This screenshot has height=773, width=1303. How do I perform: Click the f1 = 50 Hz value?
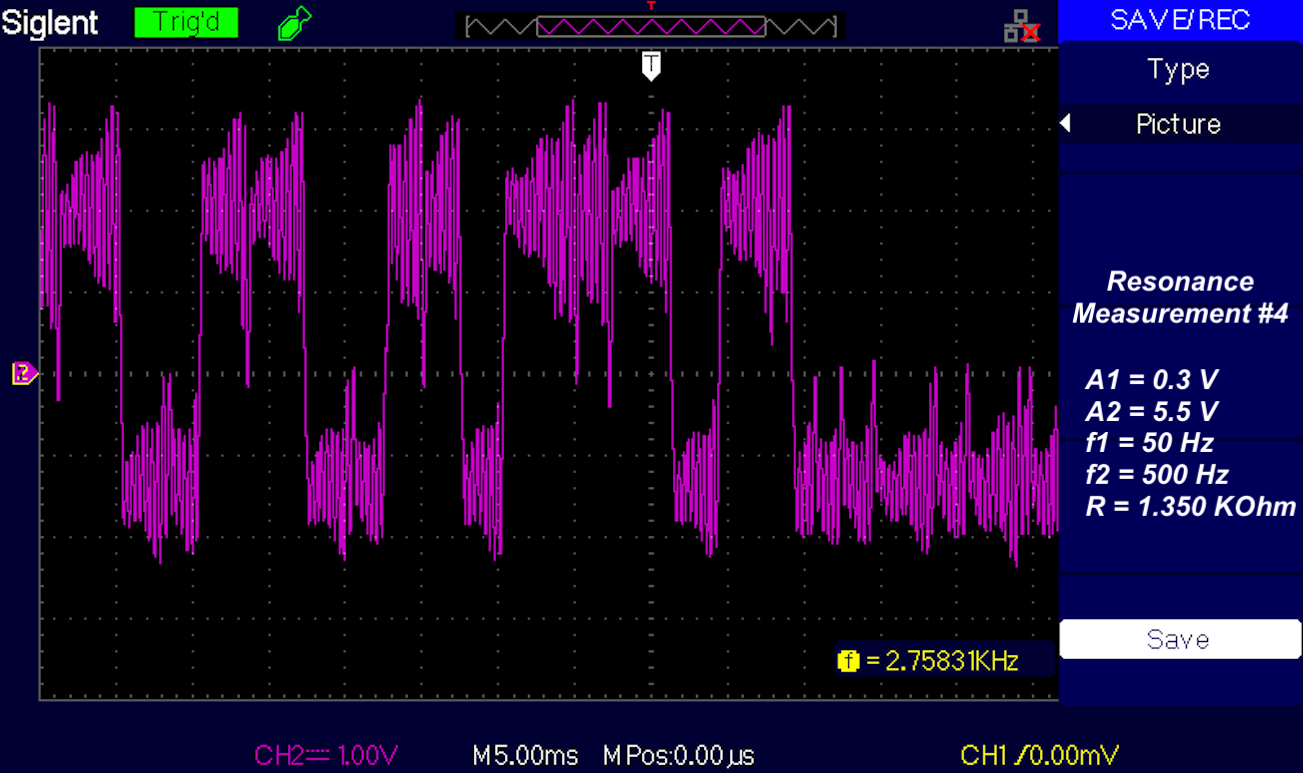1149,443
